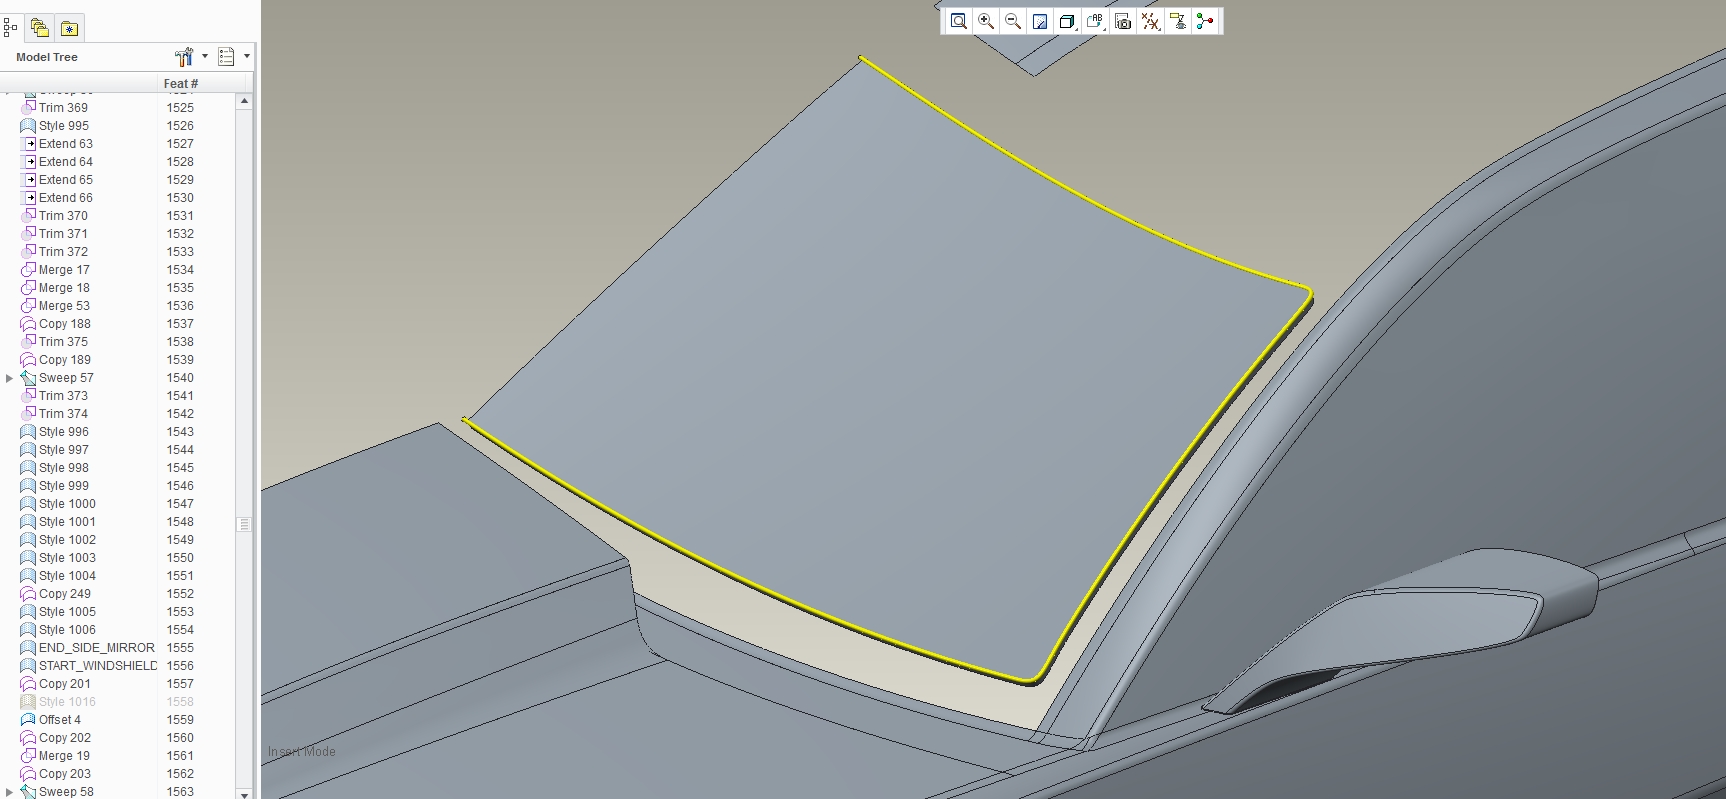Viewport: 1726px width, 799px height.
Task: Select the Extend 66 feature
Action: 66,198
